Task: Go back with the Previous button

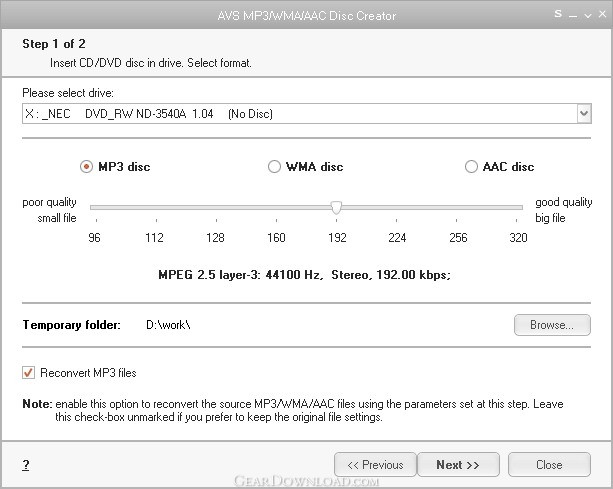Action: (375, 464)
